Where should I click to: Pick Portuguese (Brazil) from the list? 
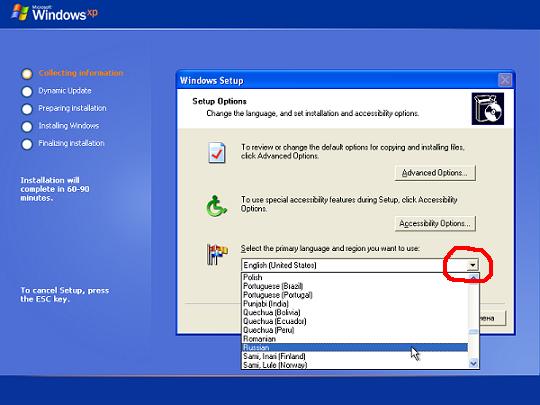(x=355, y=286)
